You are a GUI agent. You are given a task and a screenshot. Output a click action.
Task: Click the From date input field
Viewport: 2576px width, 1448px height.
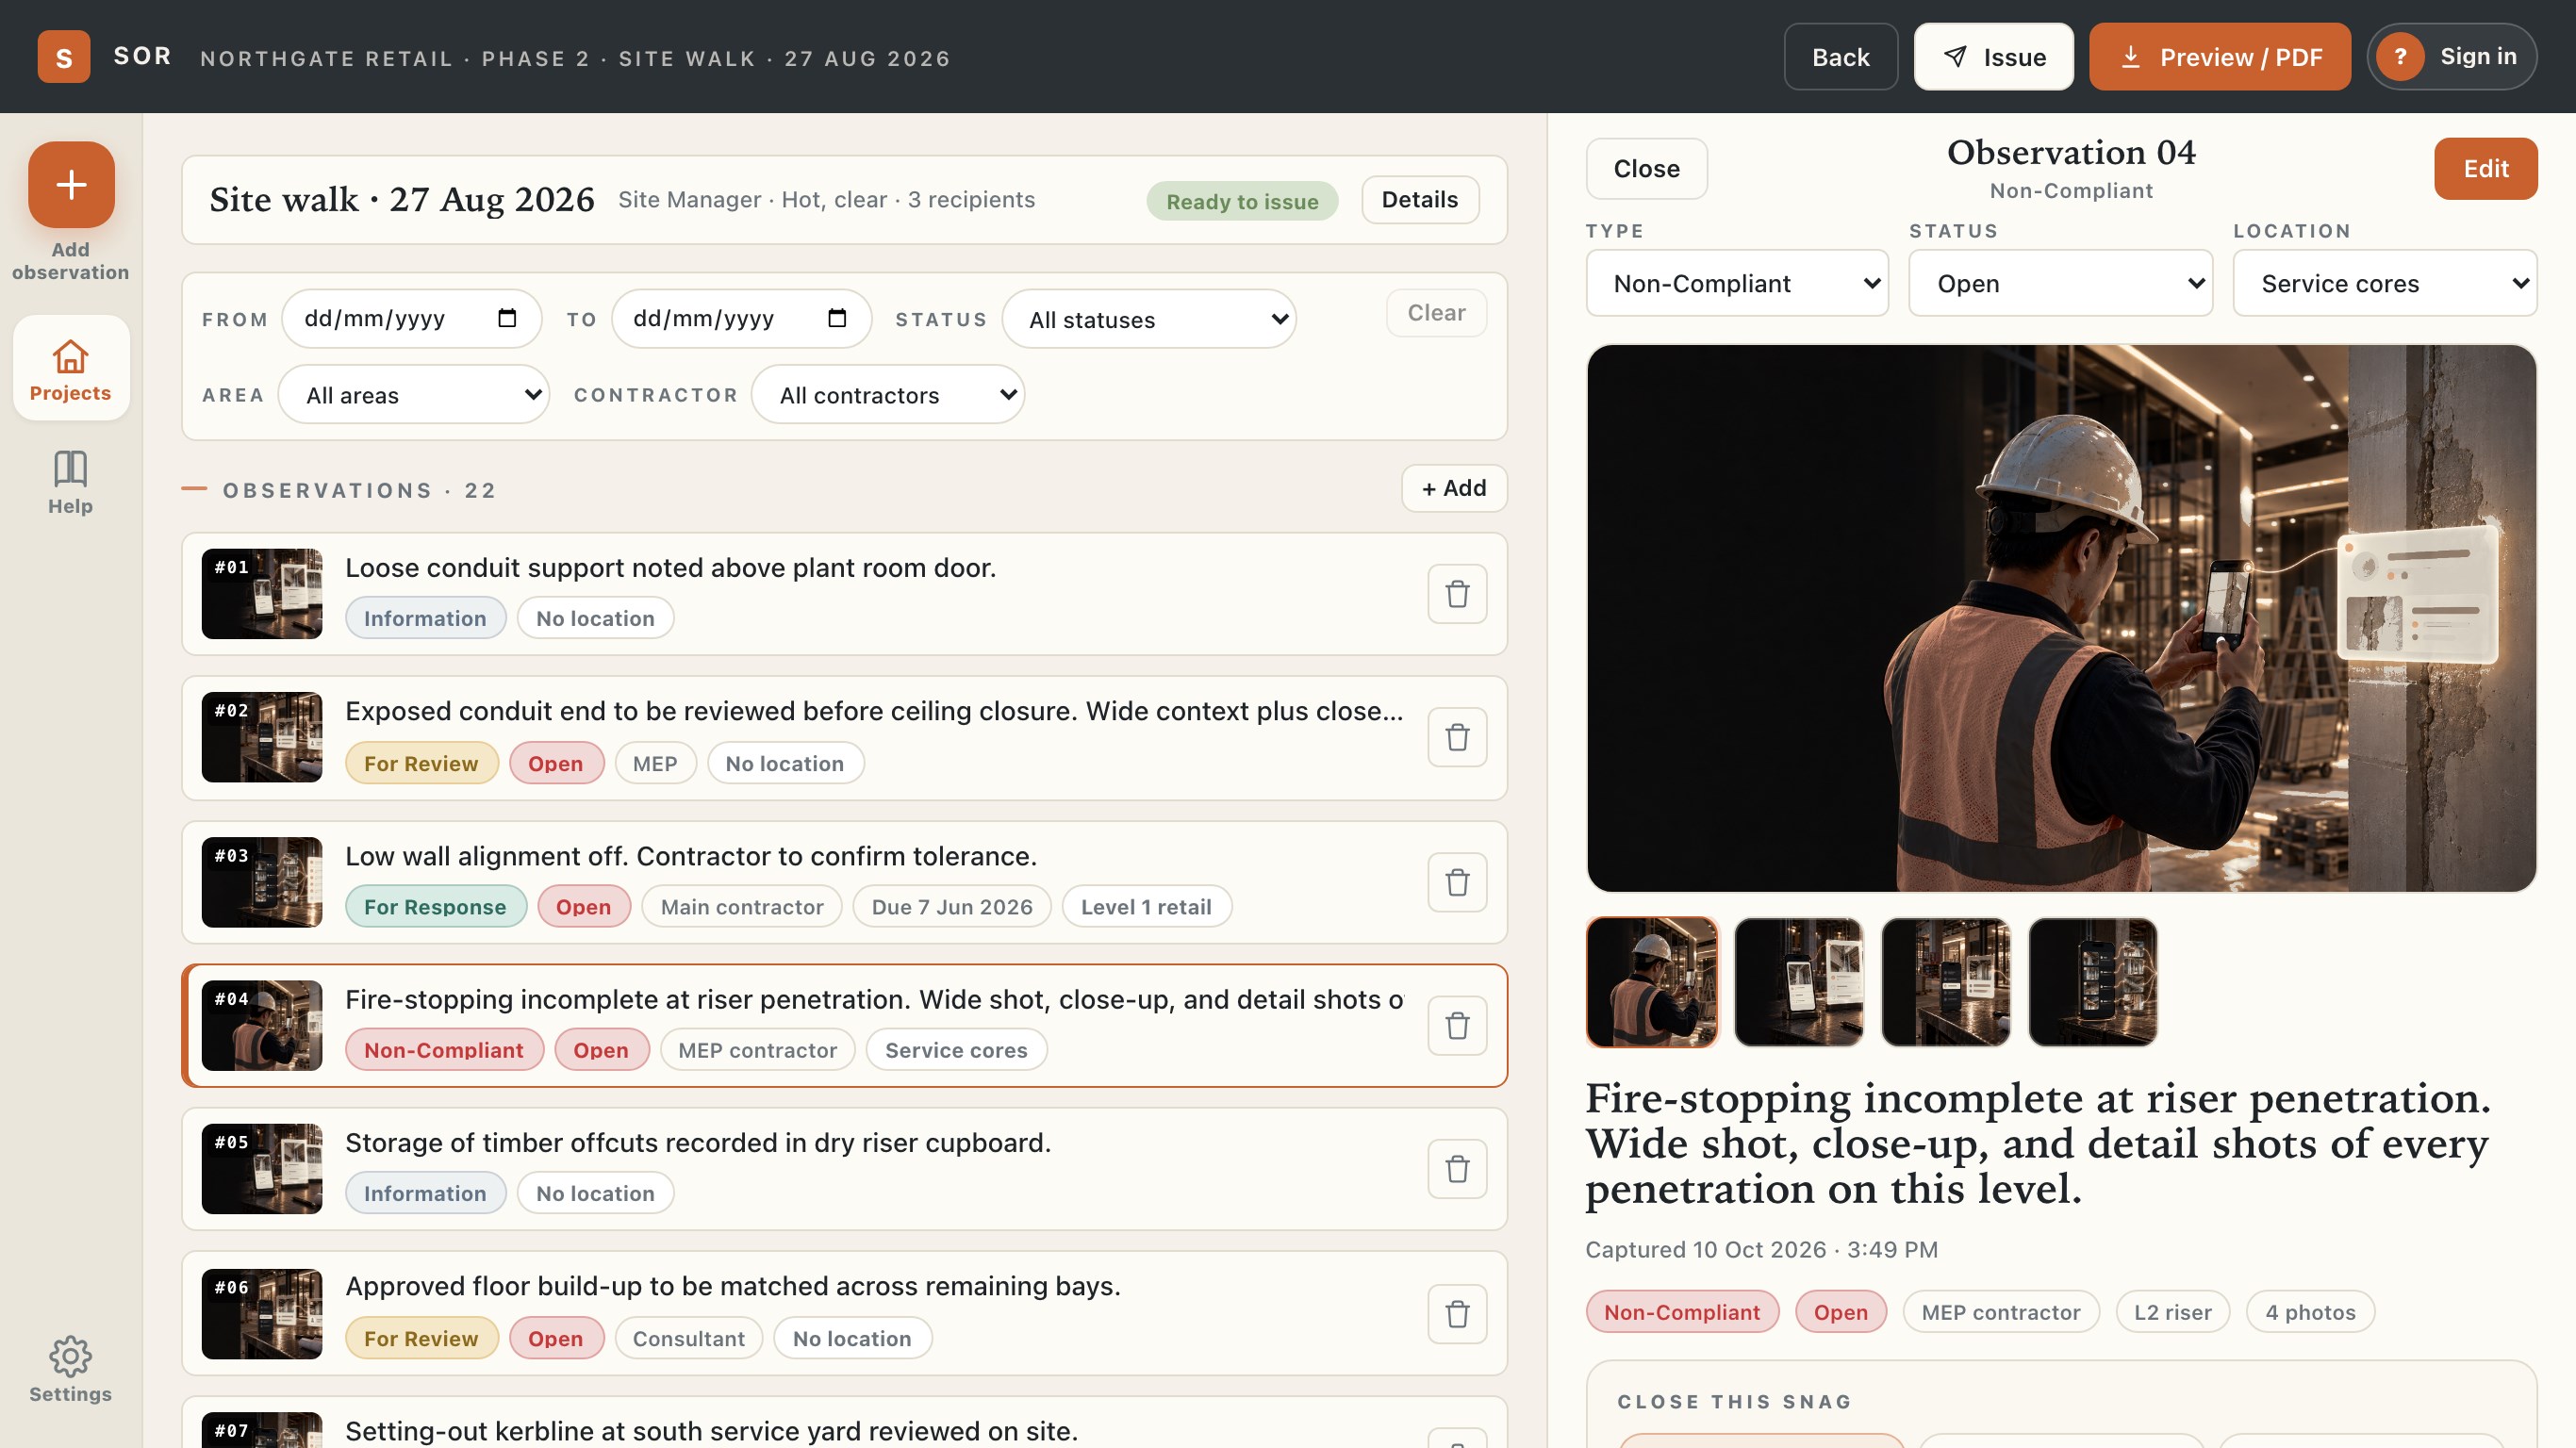pos(411,319)
